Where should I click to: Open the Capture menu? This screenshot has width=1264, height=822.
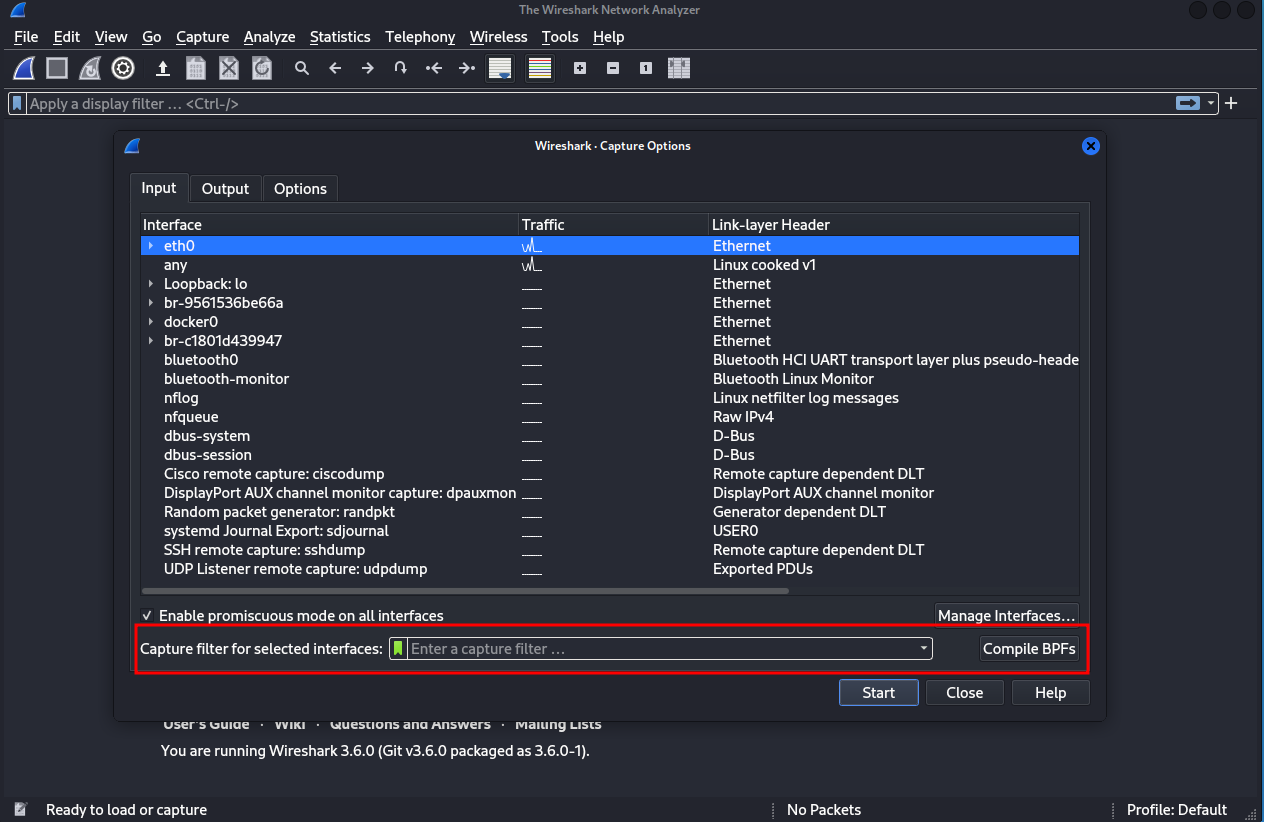click(203, 37)
